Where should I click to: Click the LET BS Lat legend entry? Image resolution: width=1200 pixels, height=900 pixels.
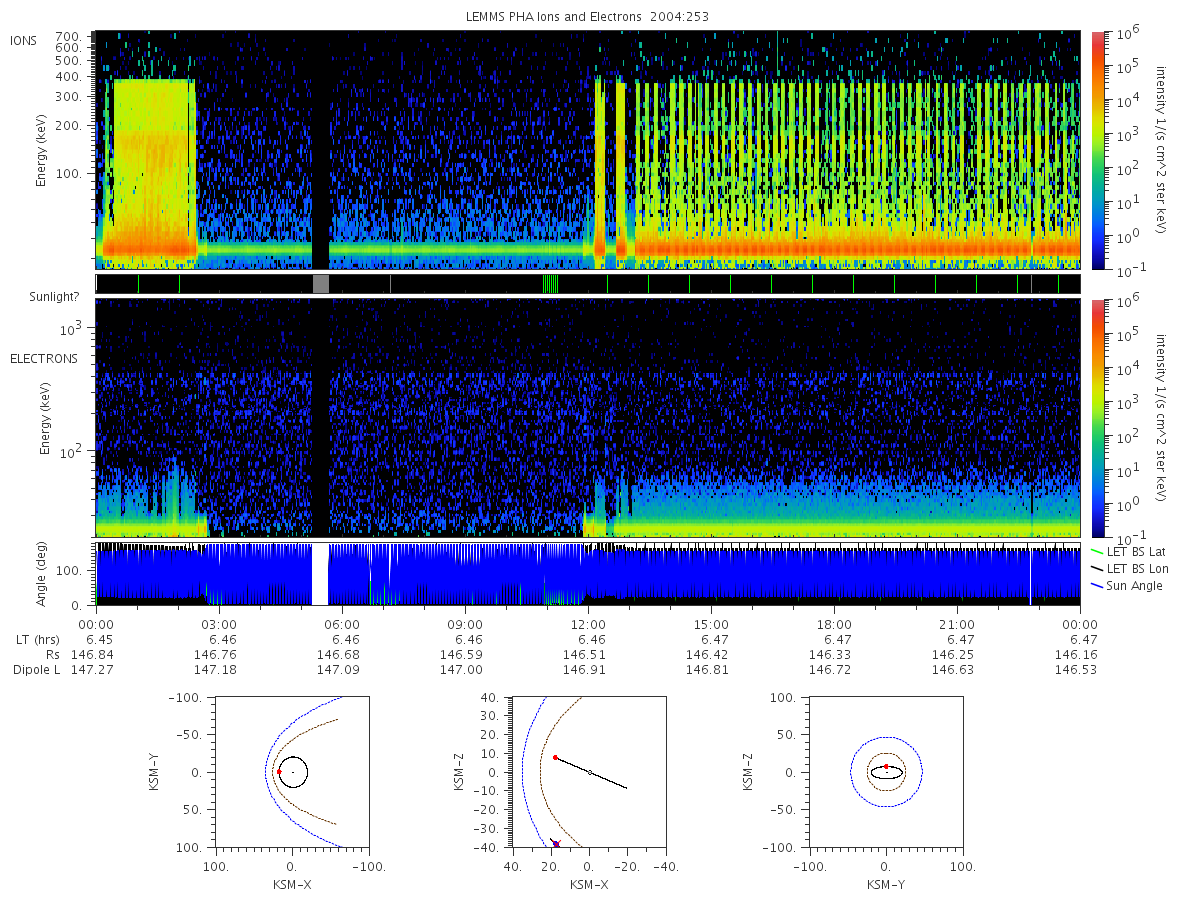click(x=1128, y=551)
